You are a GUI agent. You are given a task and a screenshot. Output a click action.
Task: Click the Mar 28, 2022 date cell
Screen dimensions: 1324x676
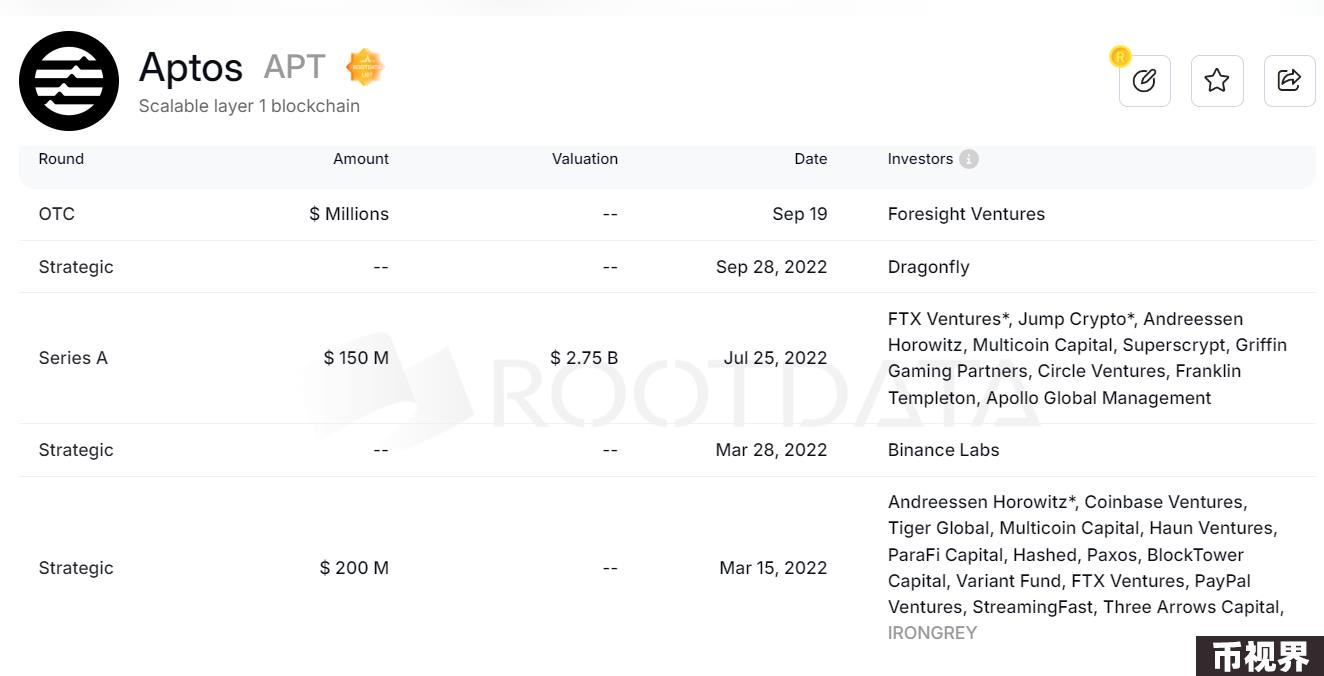tap(772, 450)
